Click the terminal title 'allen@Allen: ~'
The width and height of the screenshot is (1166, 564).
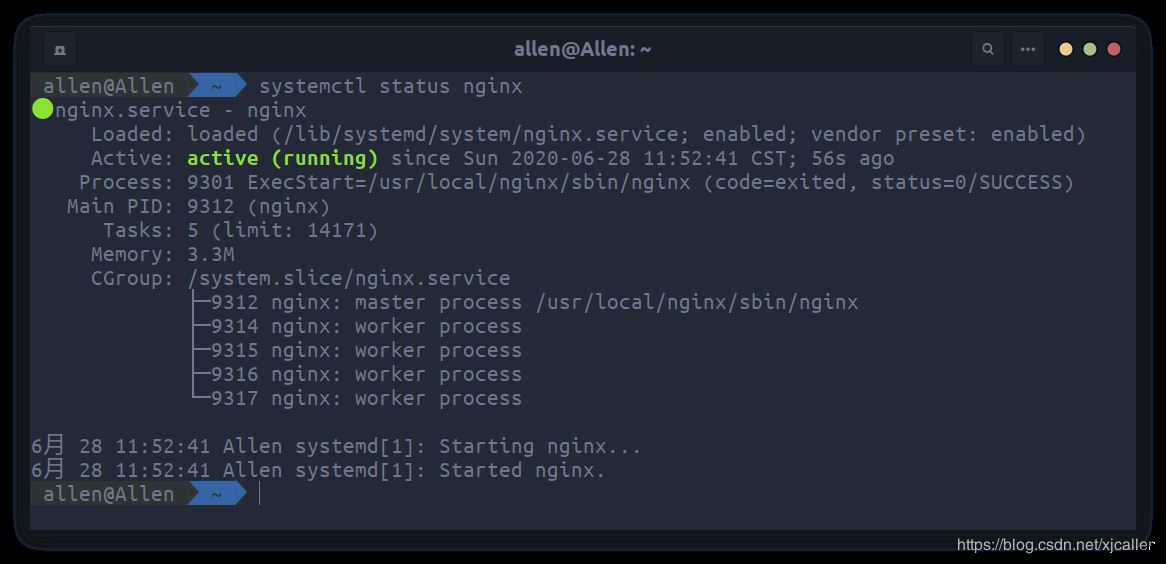(x=582, y=49)
